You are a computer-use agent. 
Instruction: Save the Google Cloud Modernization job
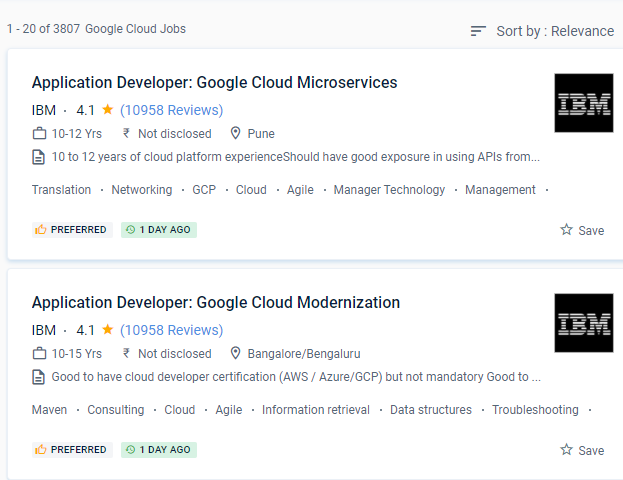click(x=582, y=450)
